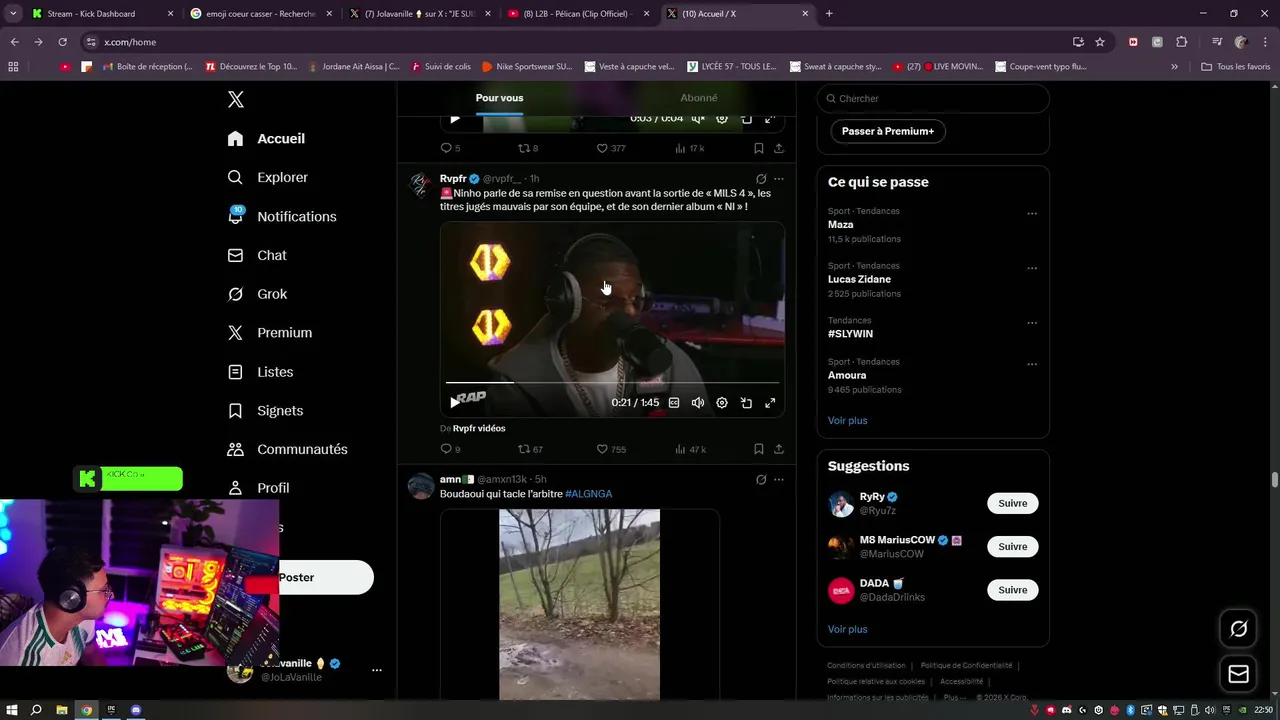This screenshot has height=720, width=1280.
Task: Open the Windows taskbar search
Action: click(x=36, y=710)
